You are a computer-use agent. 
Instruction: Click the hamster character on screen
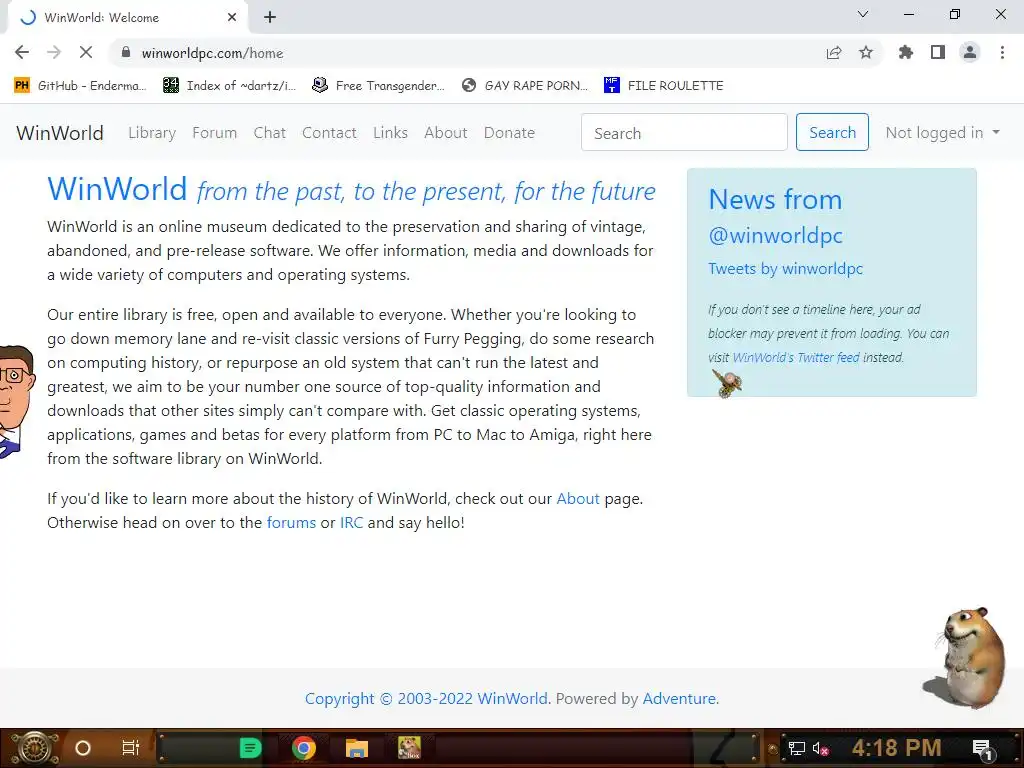[x=970, y=657]
